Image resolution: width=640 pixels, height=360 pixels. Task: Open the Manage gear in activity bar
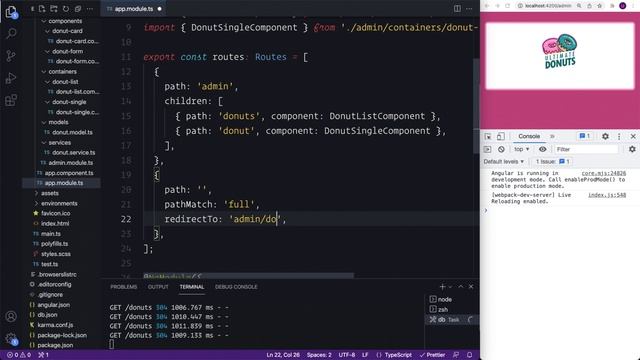coord(11,338)
